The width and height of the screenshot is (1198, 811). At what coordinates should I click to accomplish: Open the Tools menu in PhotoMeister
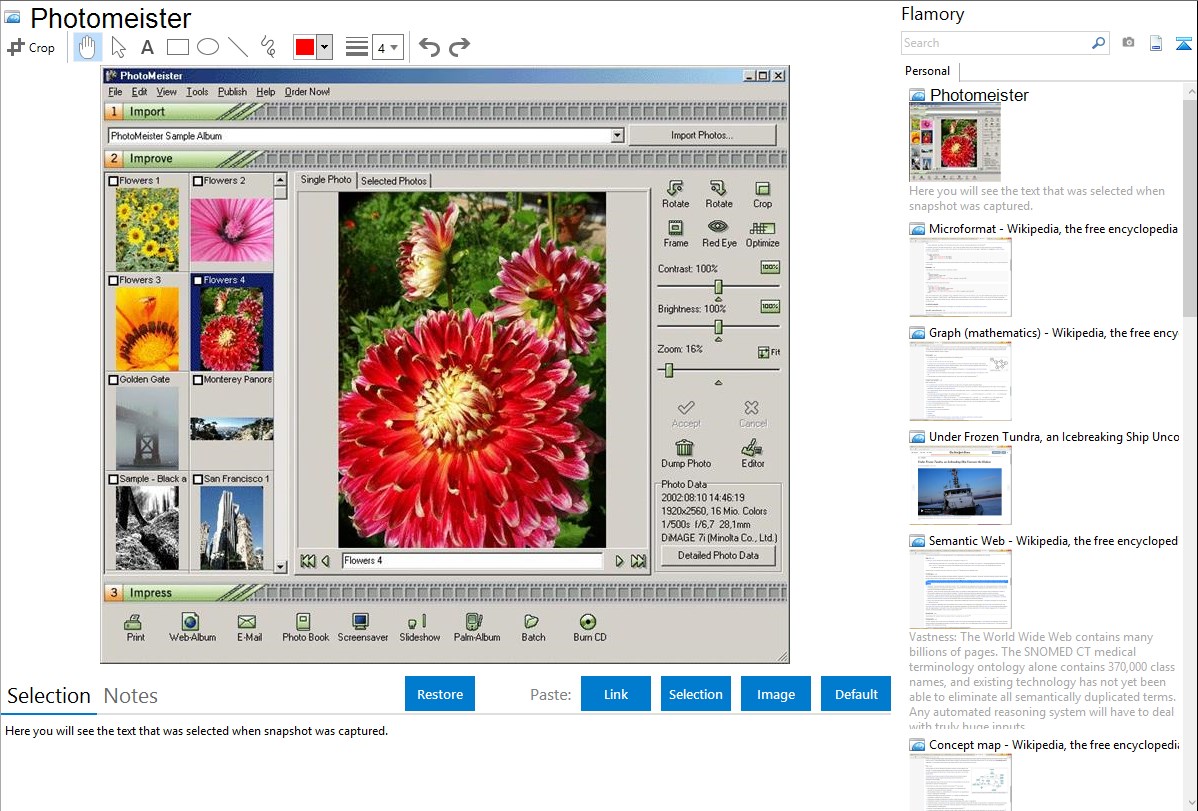pos(197,92)
